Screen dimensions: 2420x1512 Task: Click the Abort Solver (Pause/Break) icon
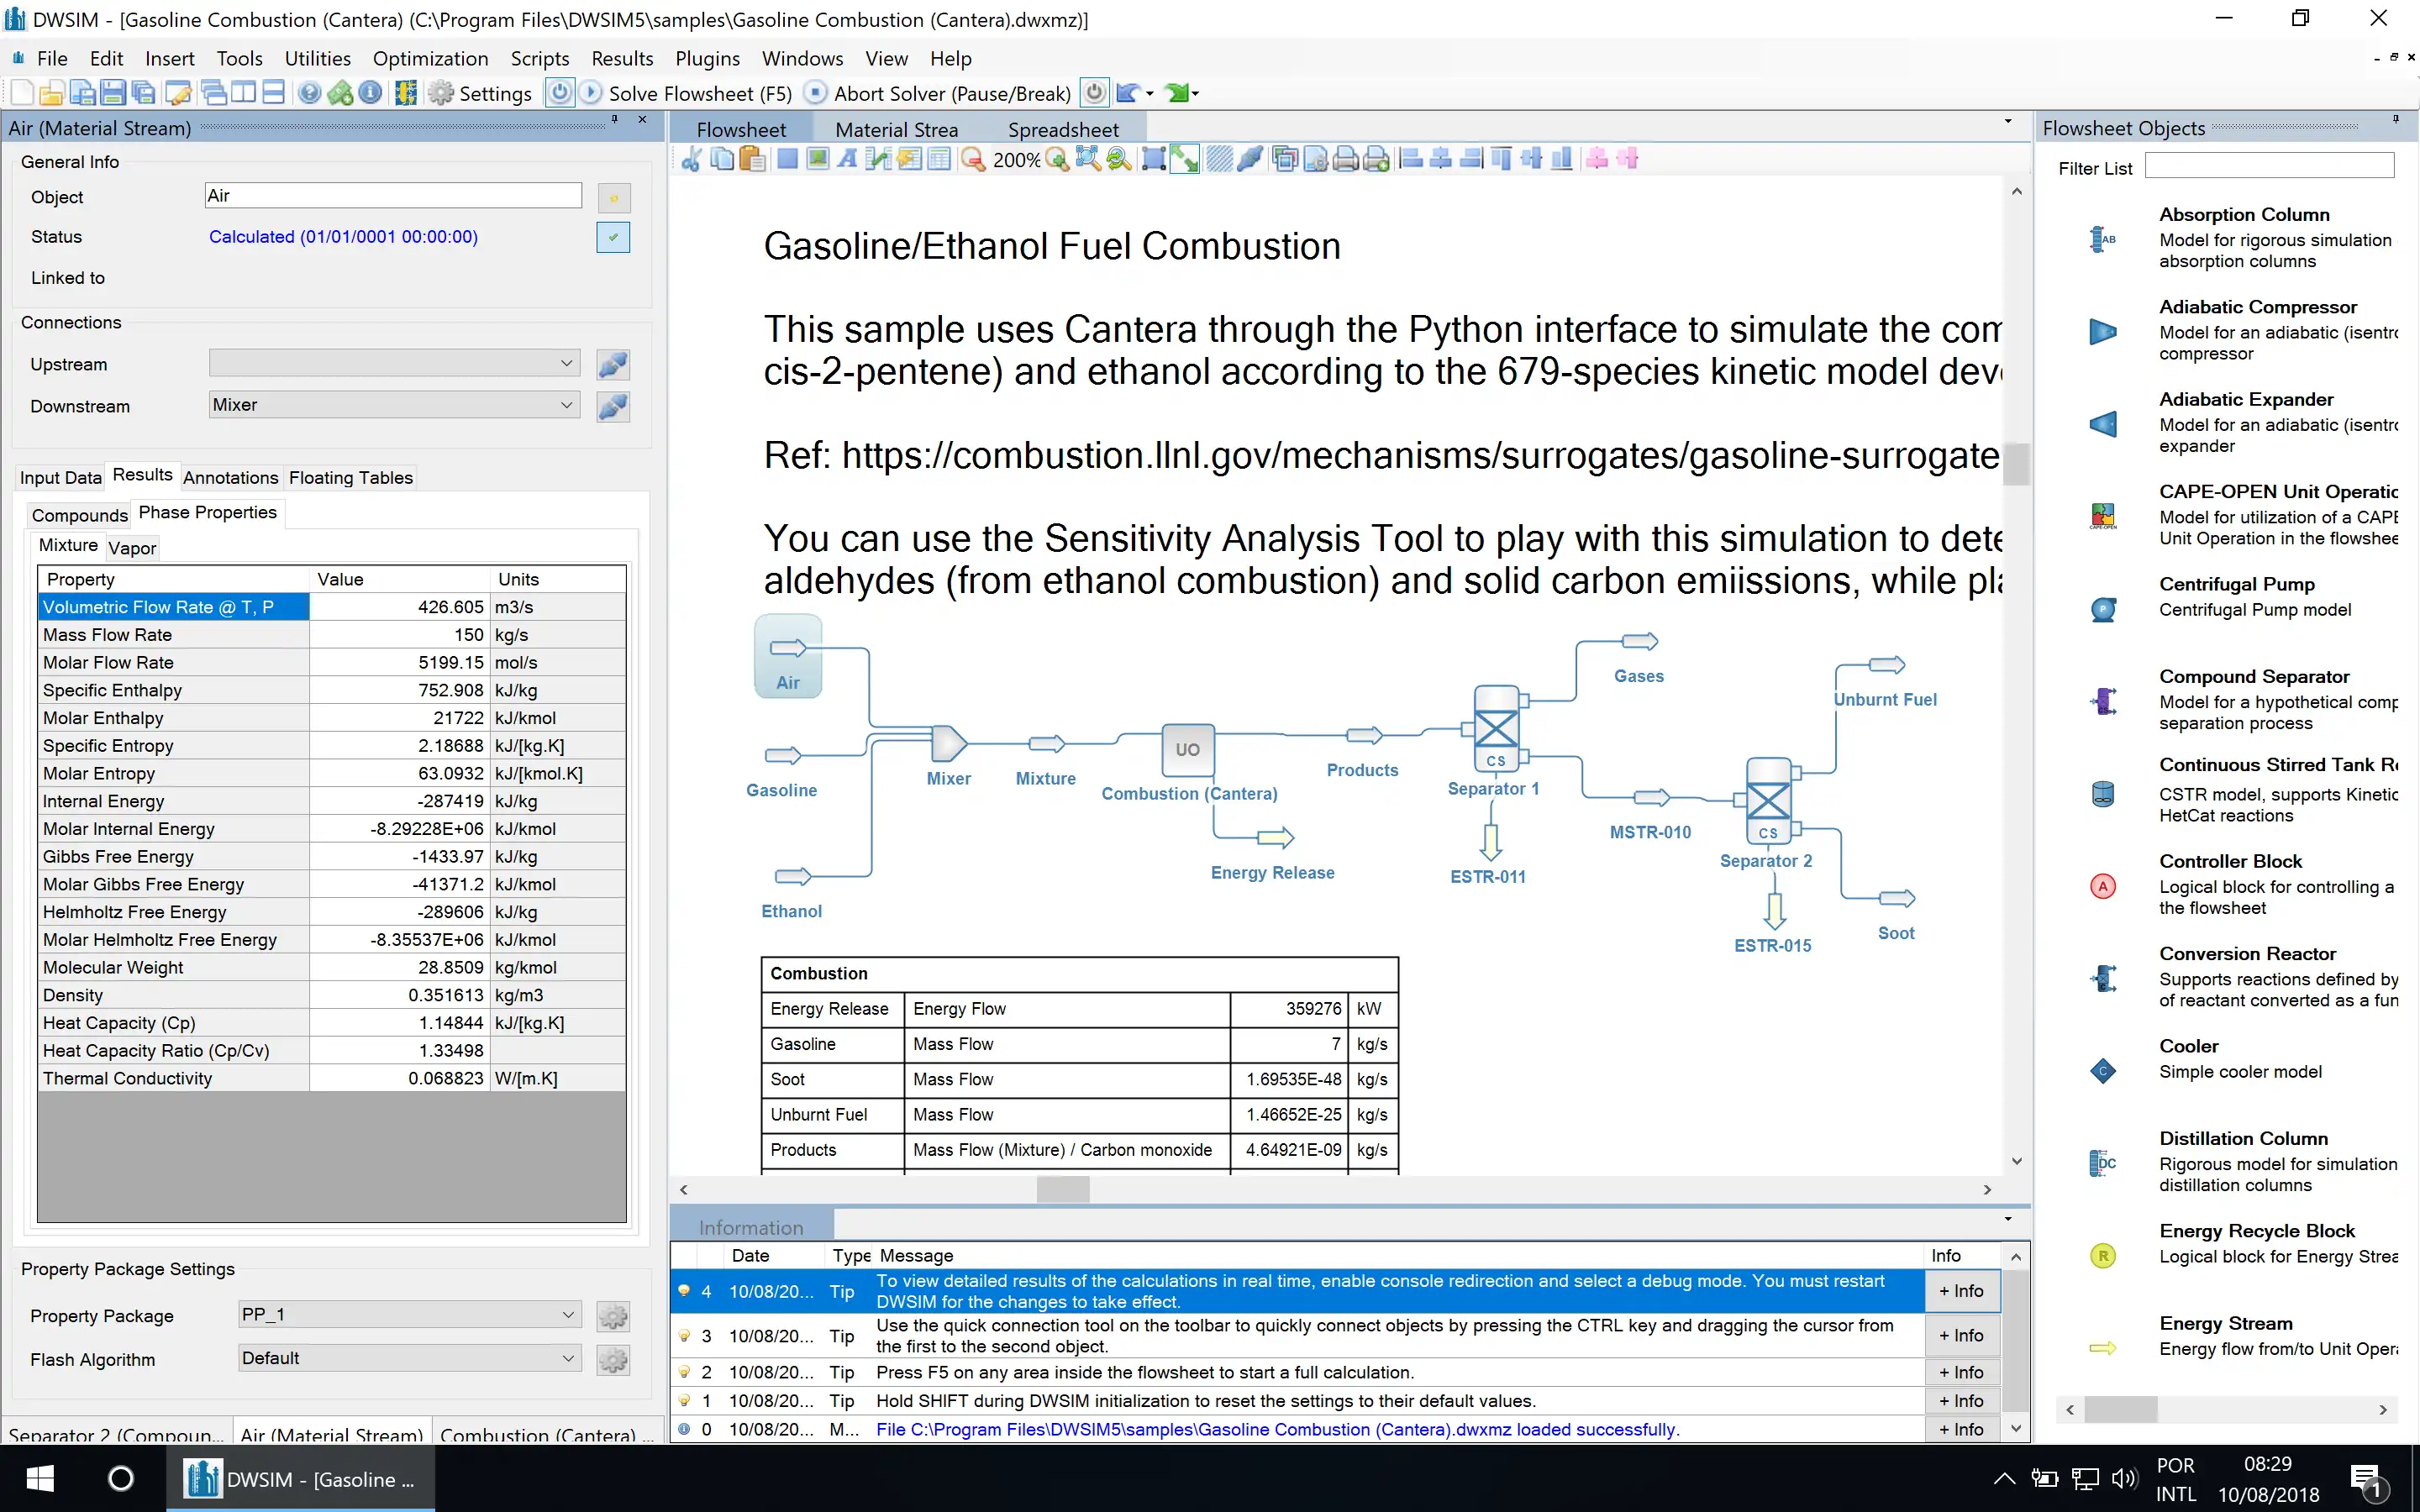(815, 92)
